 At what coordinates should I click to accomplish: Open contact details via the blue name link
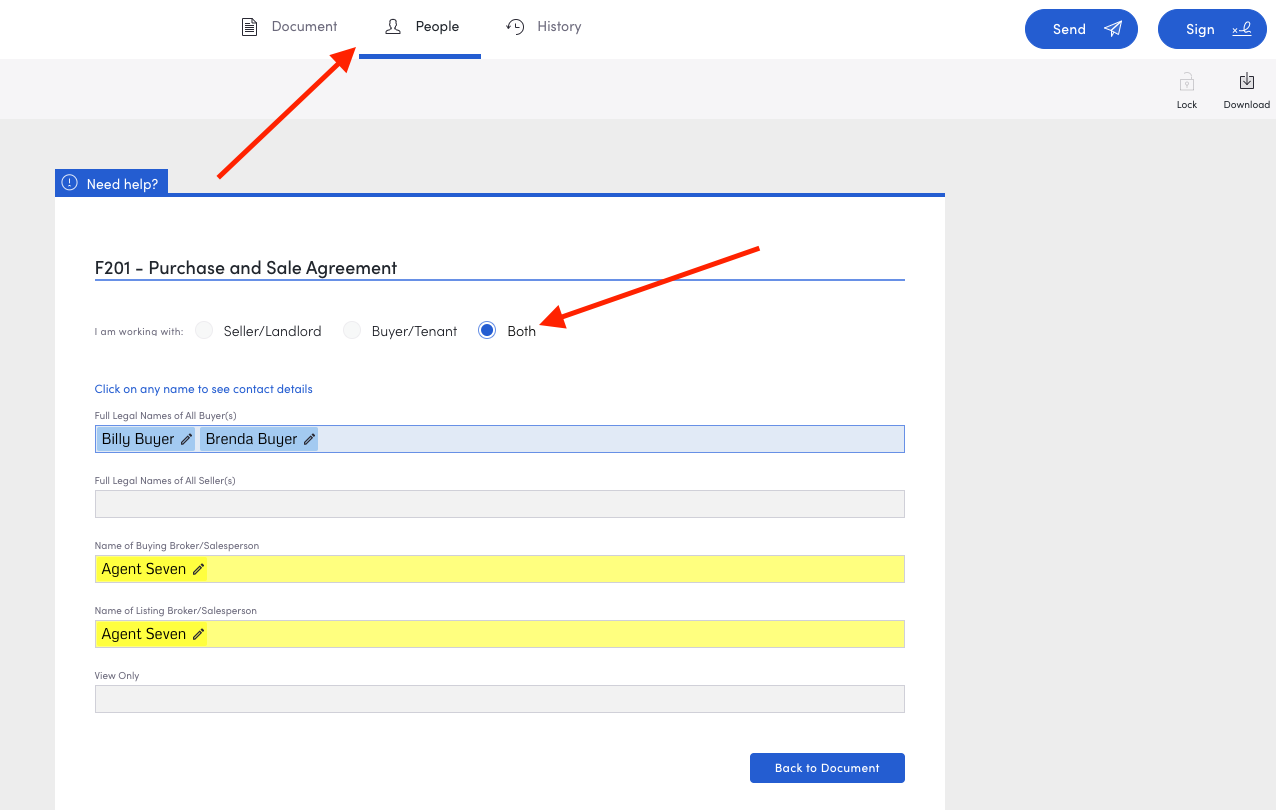[203, 389]
